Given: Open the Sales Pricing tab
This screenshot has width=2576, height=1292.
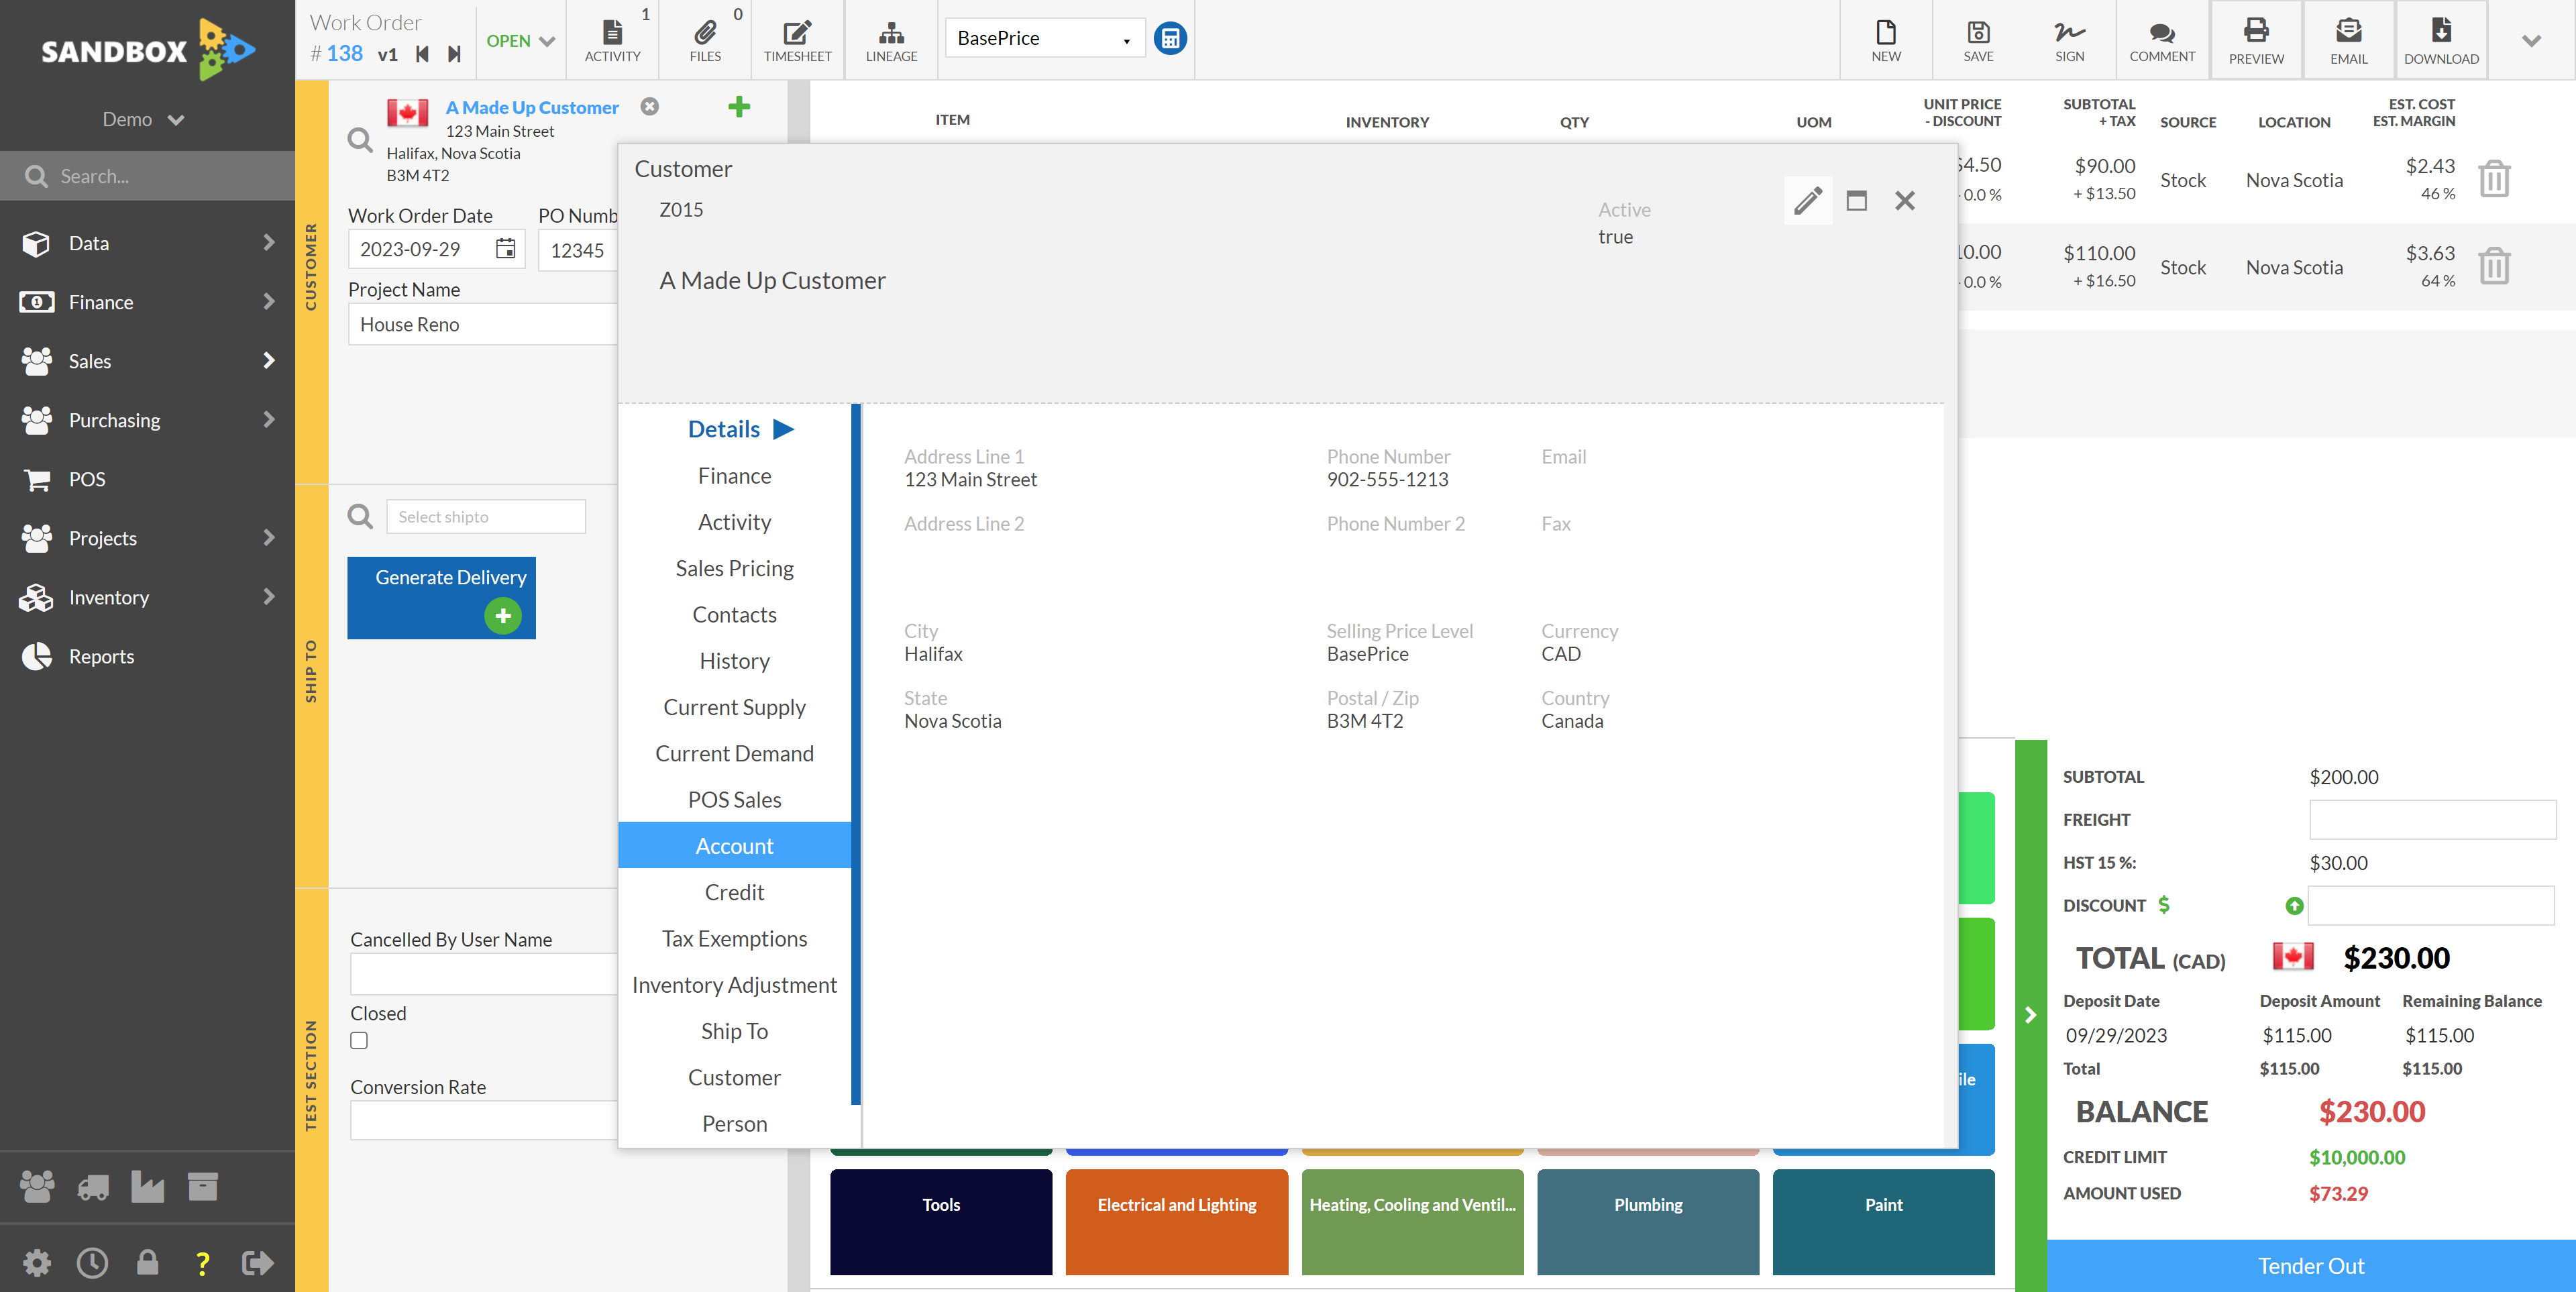Looking at the screenshot, I should [734, 568].
